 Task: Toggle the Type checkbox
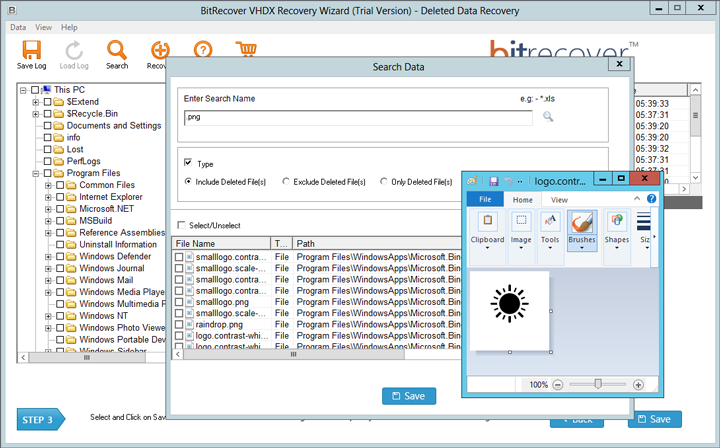point(188,162)
